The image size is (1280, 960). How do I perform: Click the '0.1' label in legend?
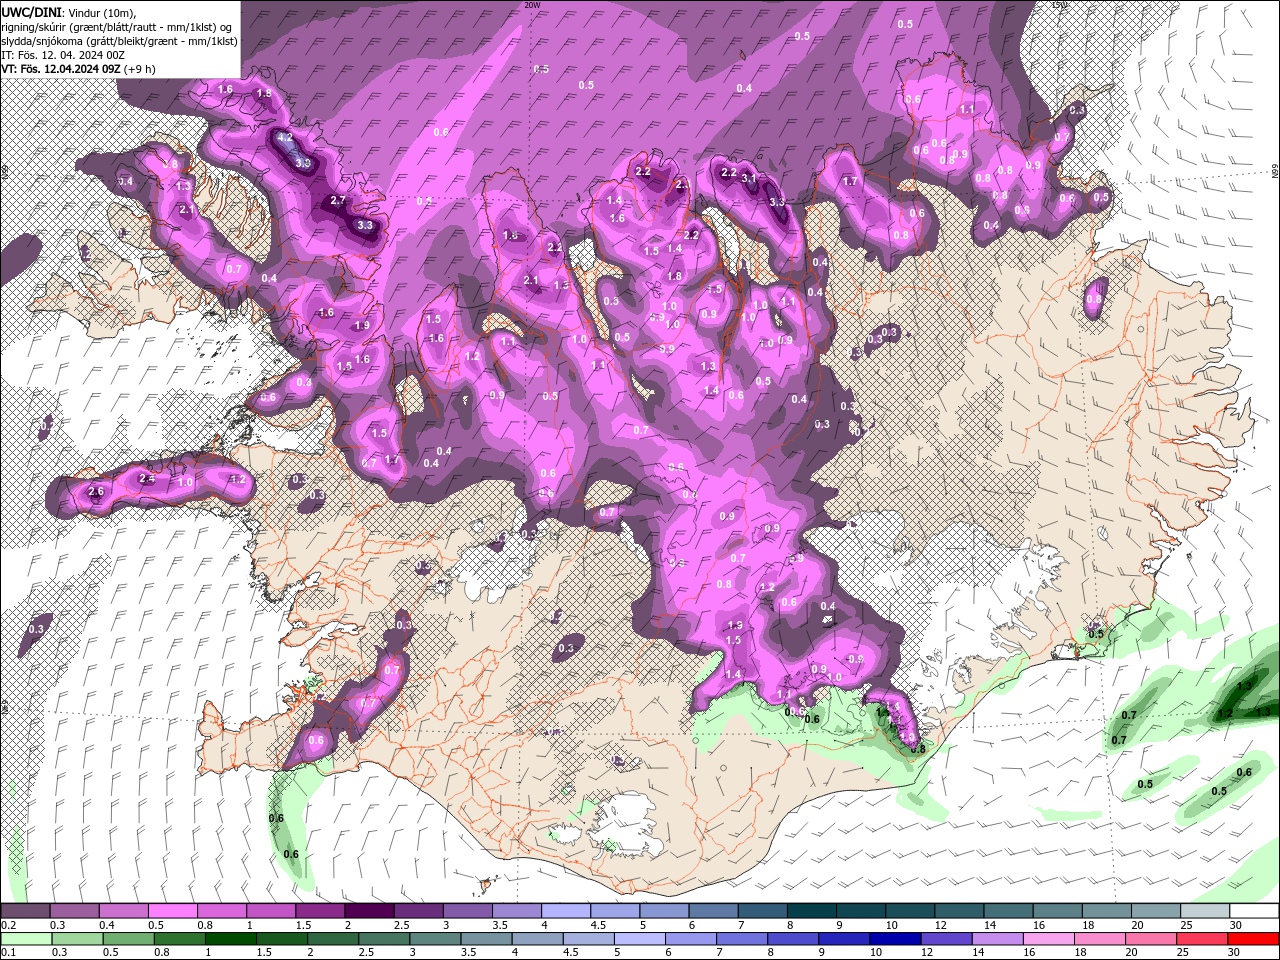(9, 953)
